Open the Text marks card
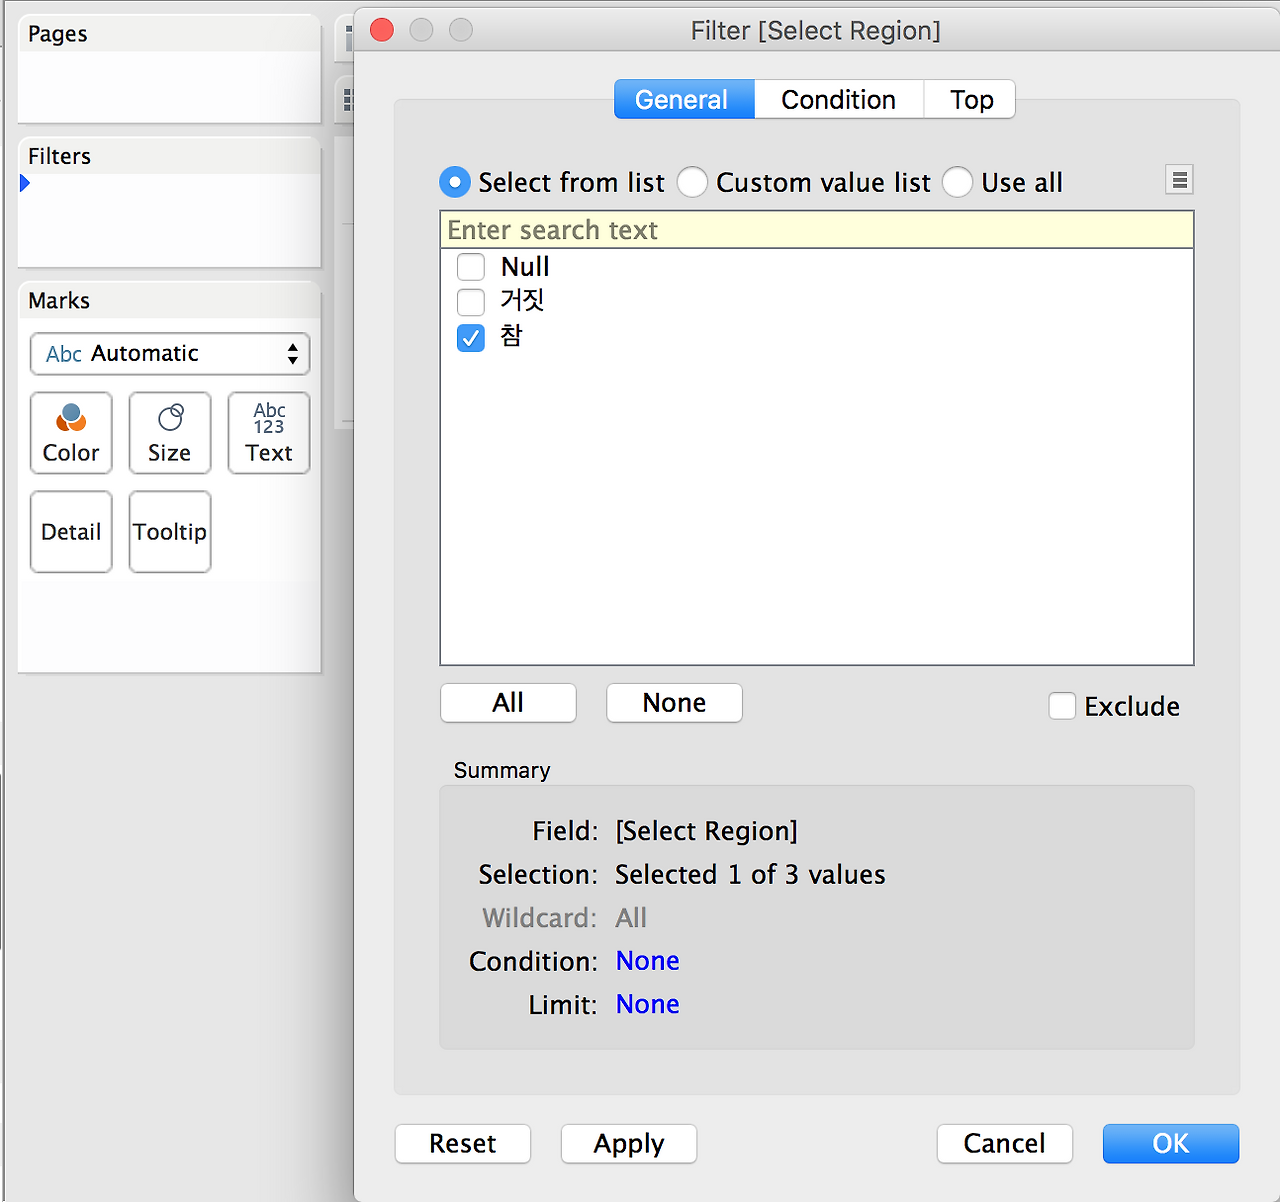Image resolution: width=1280 pixels, height=1202 pixels. click(269, 433)
